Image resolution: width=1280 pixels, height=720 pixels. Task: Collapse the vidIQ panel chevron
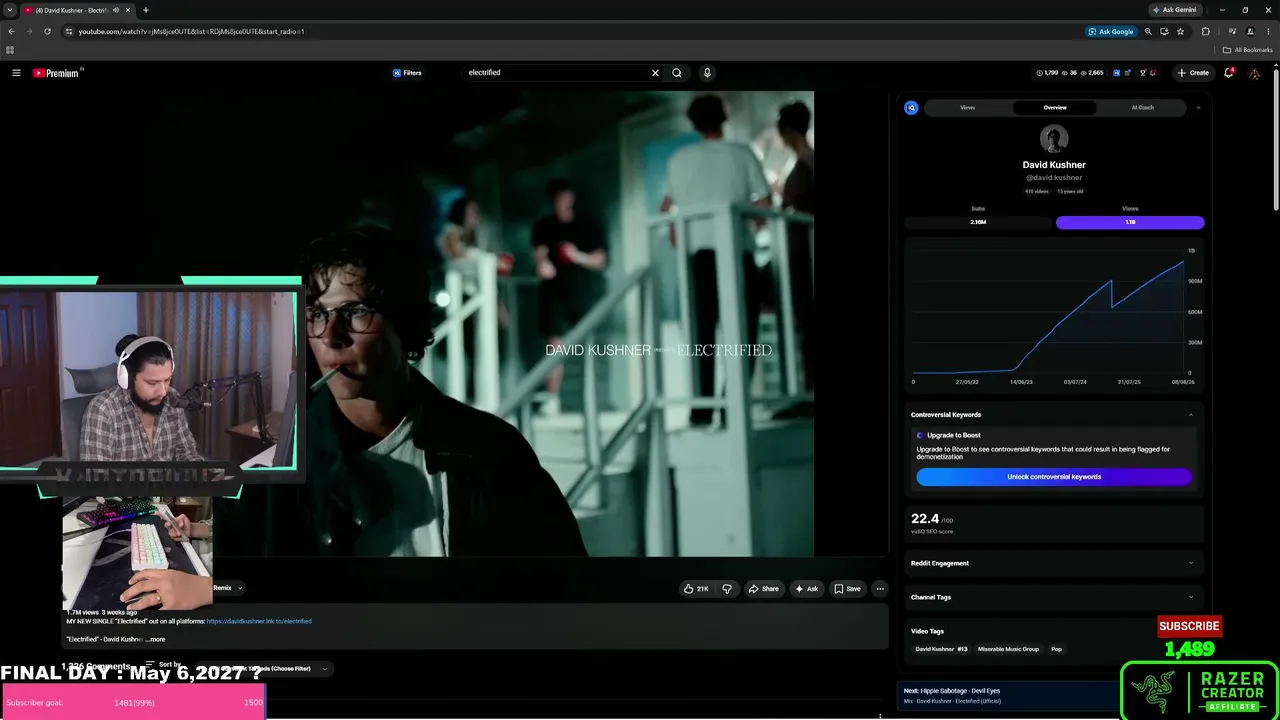click(x=1198, y=107)
